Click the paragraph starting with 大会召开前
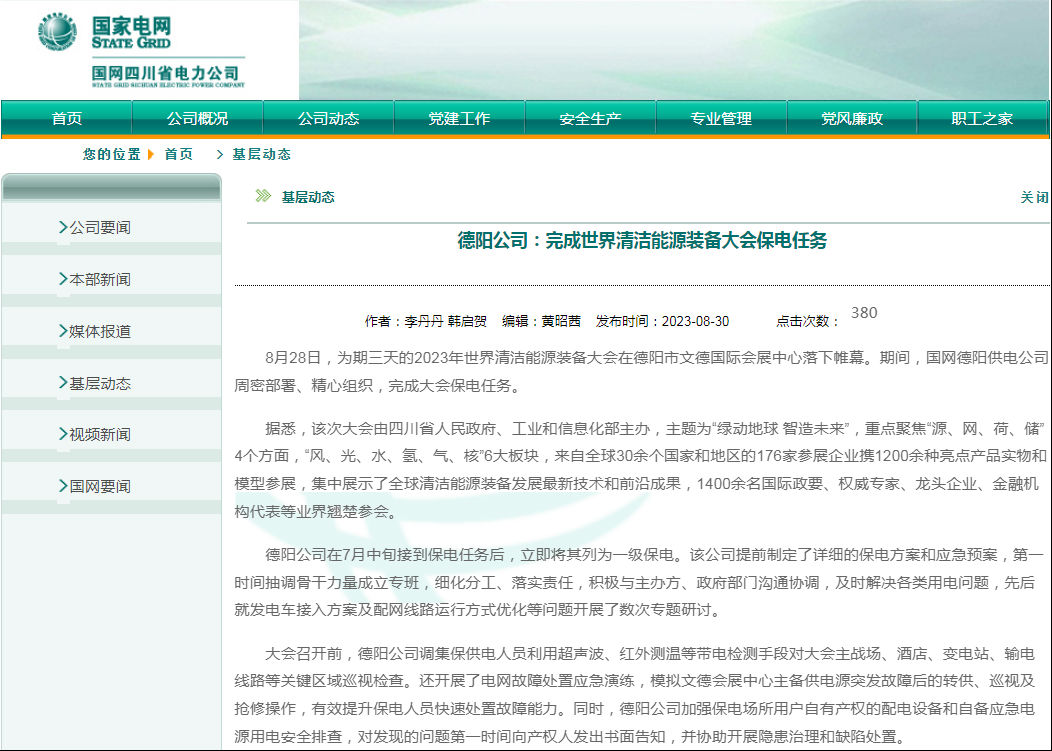This screenshot has height=751, width=1052. tap(635, 695)
